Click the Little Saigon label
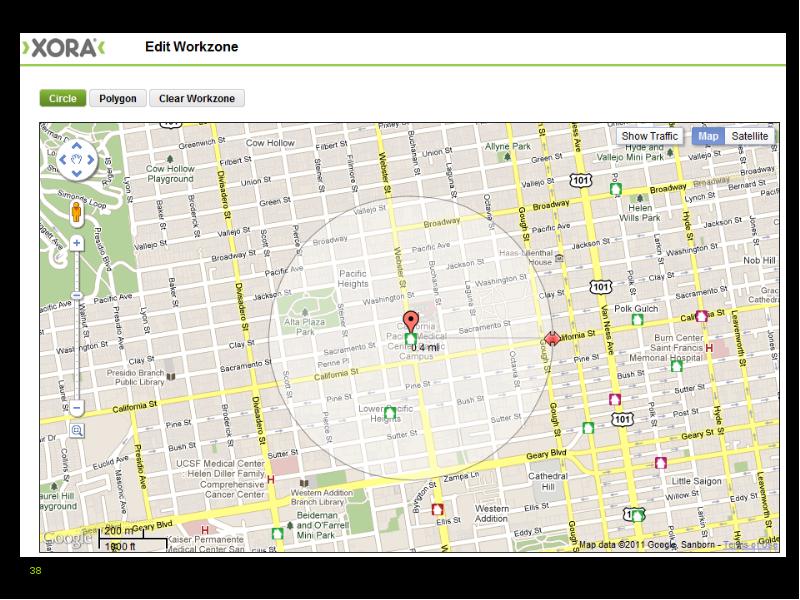800x600 pixels. (x=696, y=481)
